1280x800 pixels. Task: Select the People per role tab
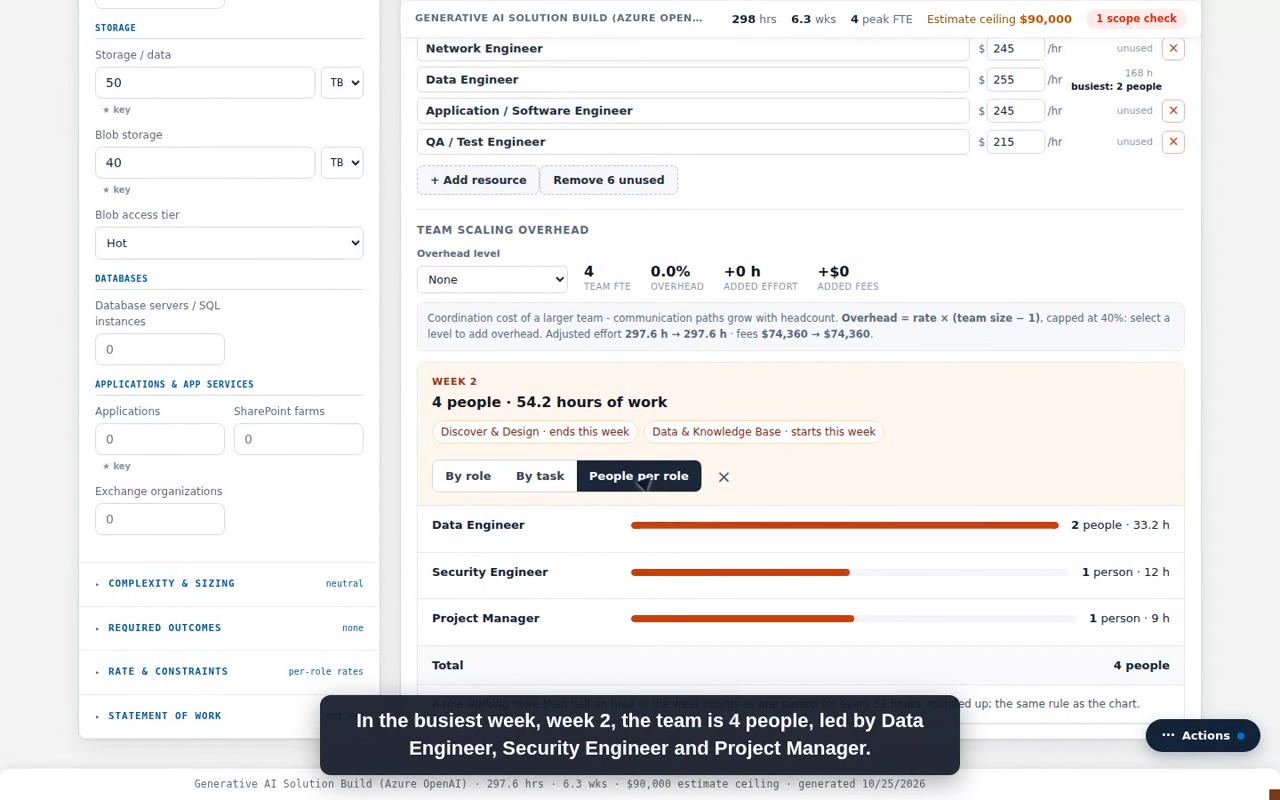639,476
